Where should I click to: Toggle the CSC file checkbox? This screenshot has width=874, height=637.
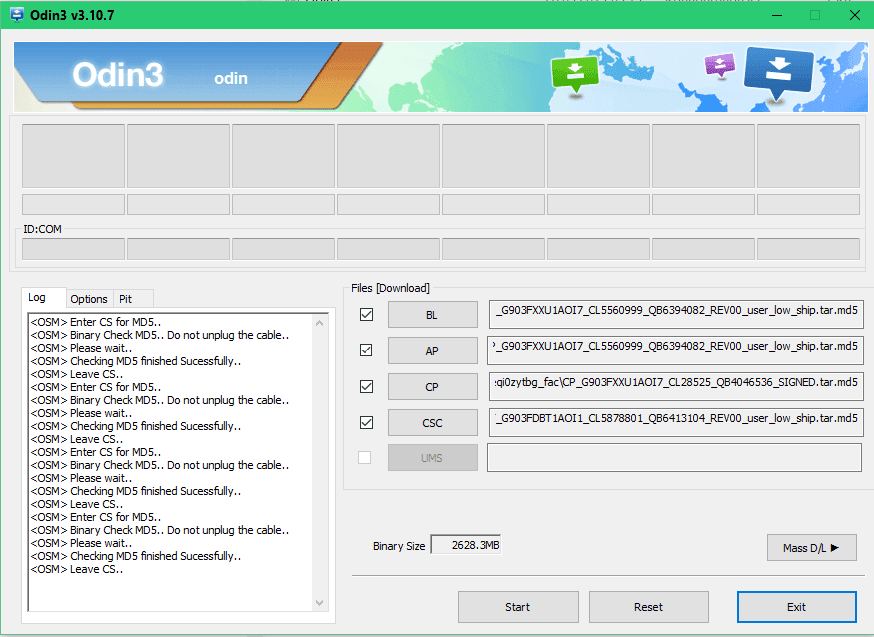click(x=366, y=422)
